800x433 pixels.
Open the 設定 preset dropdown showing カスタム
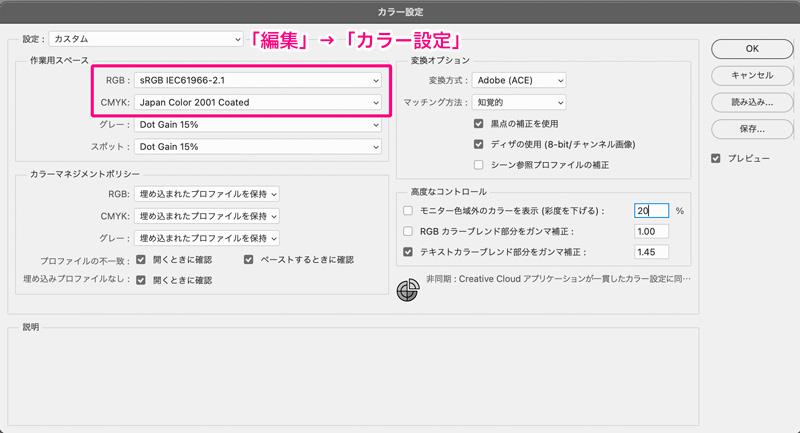pos(146,40)
